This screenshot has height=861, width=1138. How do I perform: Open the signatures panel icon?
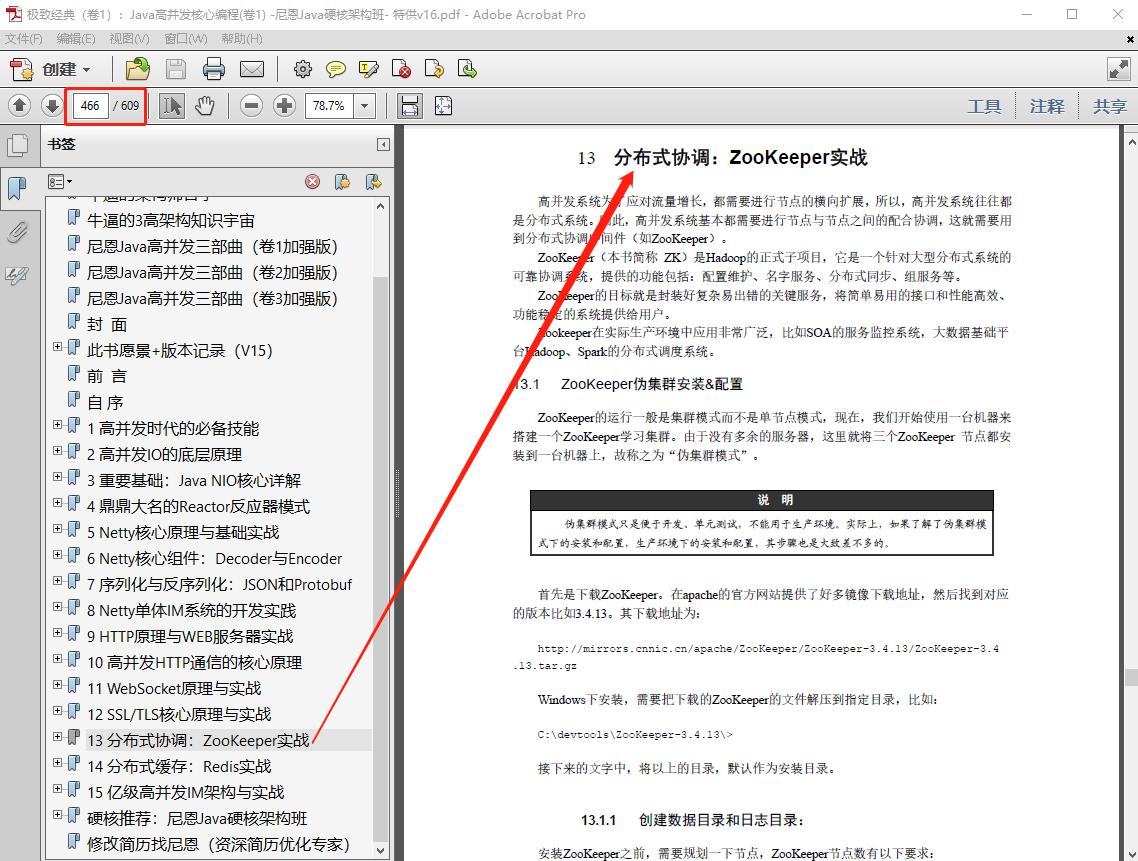point(17,275)
